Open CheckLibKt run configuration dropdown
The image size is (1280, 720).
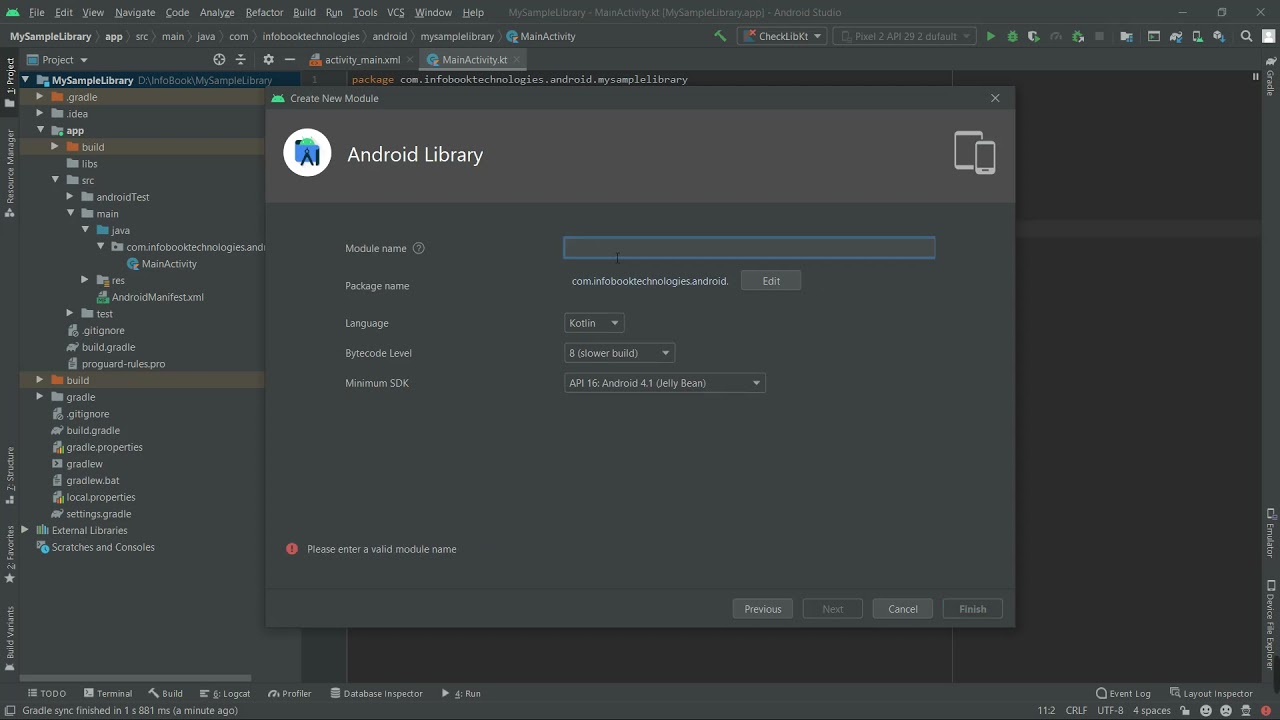pos(783,36)
